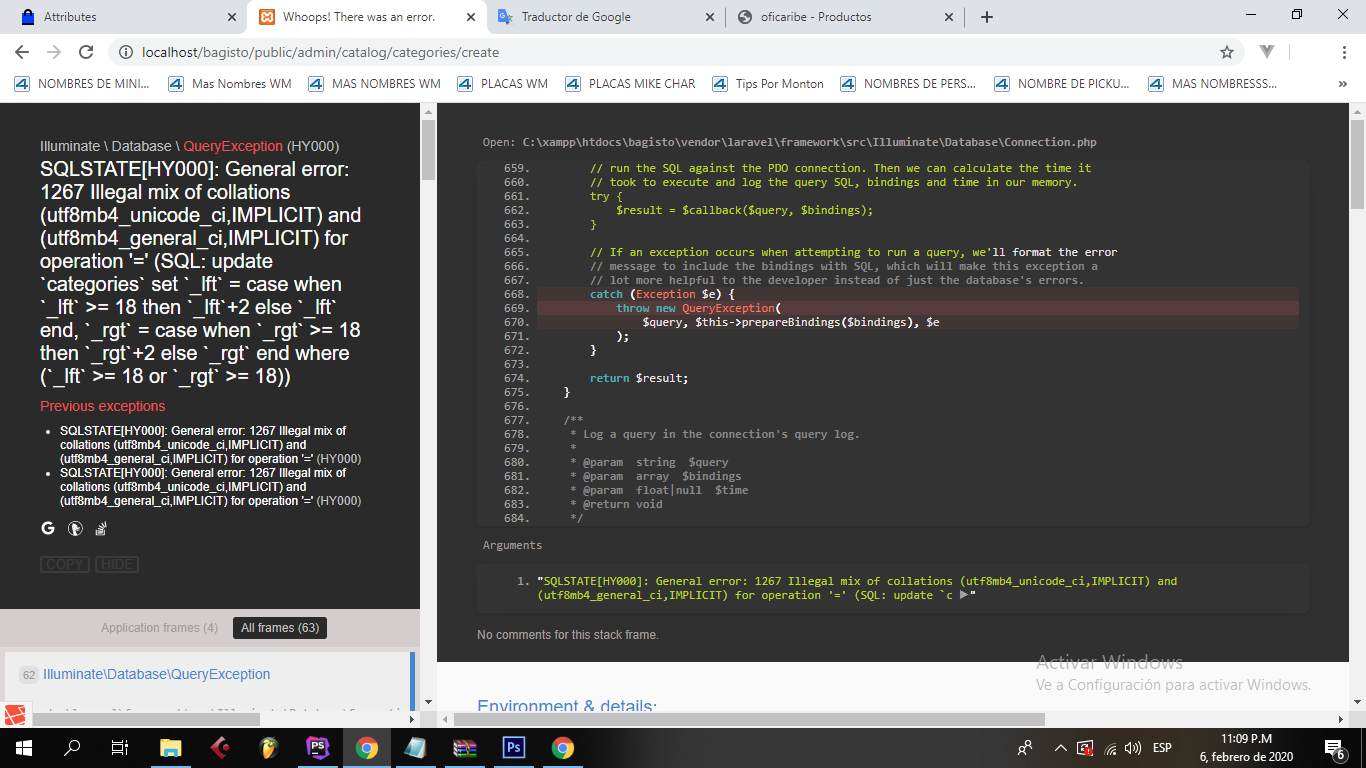The width and height of the screenshot is (1366, 768).
Task: Click the bottom horizontal scrollbar of code panel
Action: (x=749, y=719)
